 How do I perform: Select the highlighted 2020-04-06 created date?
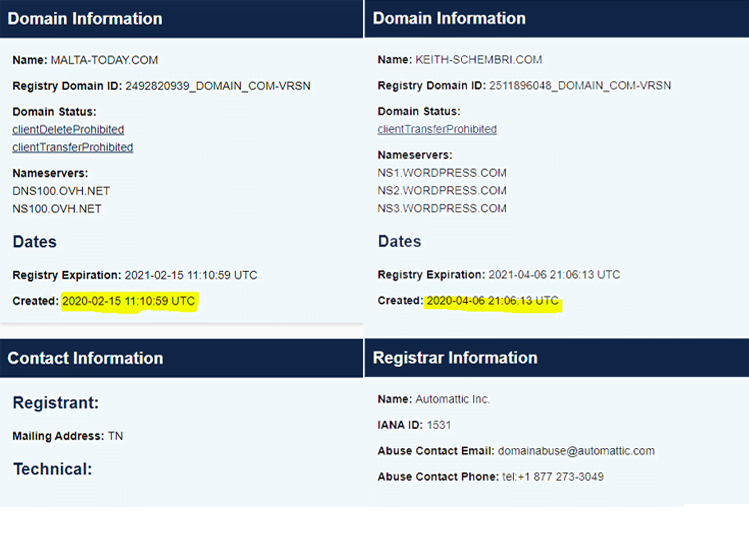click(493, 301)
